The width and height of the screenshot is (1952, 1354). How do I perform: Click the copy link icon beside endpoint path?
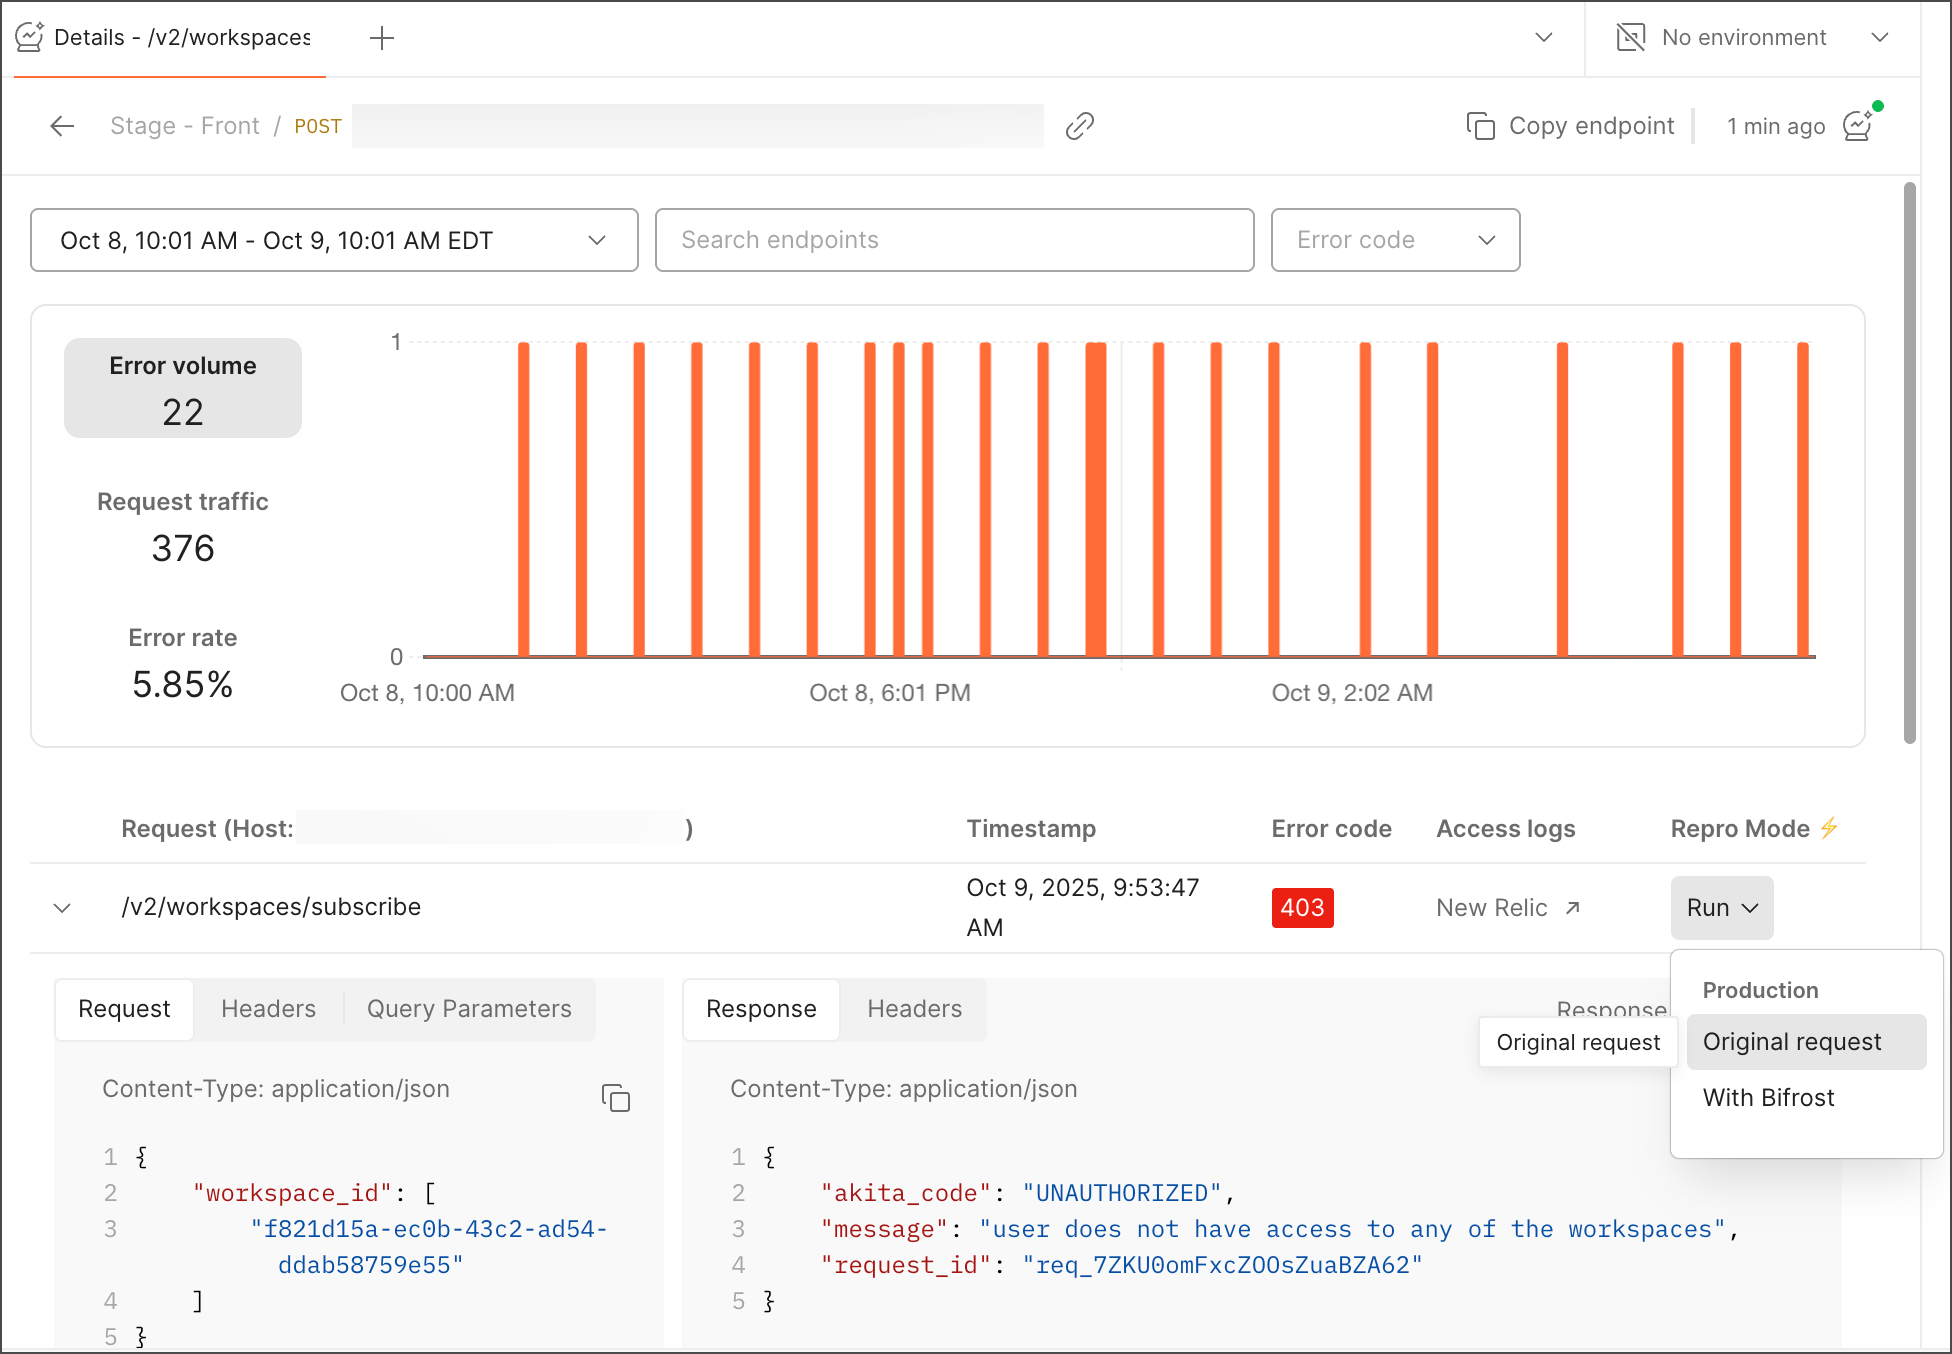(x=1080, y=126)
